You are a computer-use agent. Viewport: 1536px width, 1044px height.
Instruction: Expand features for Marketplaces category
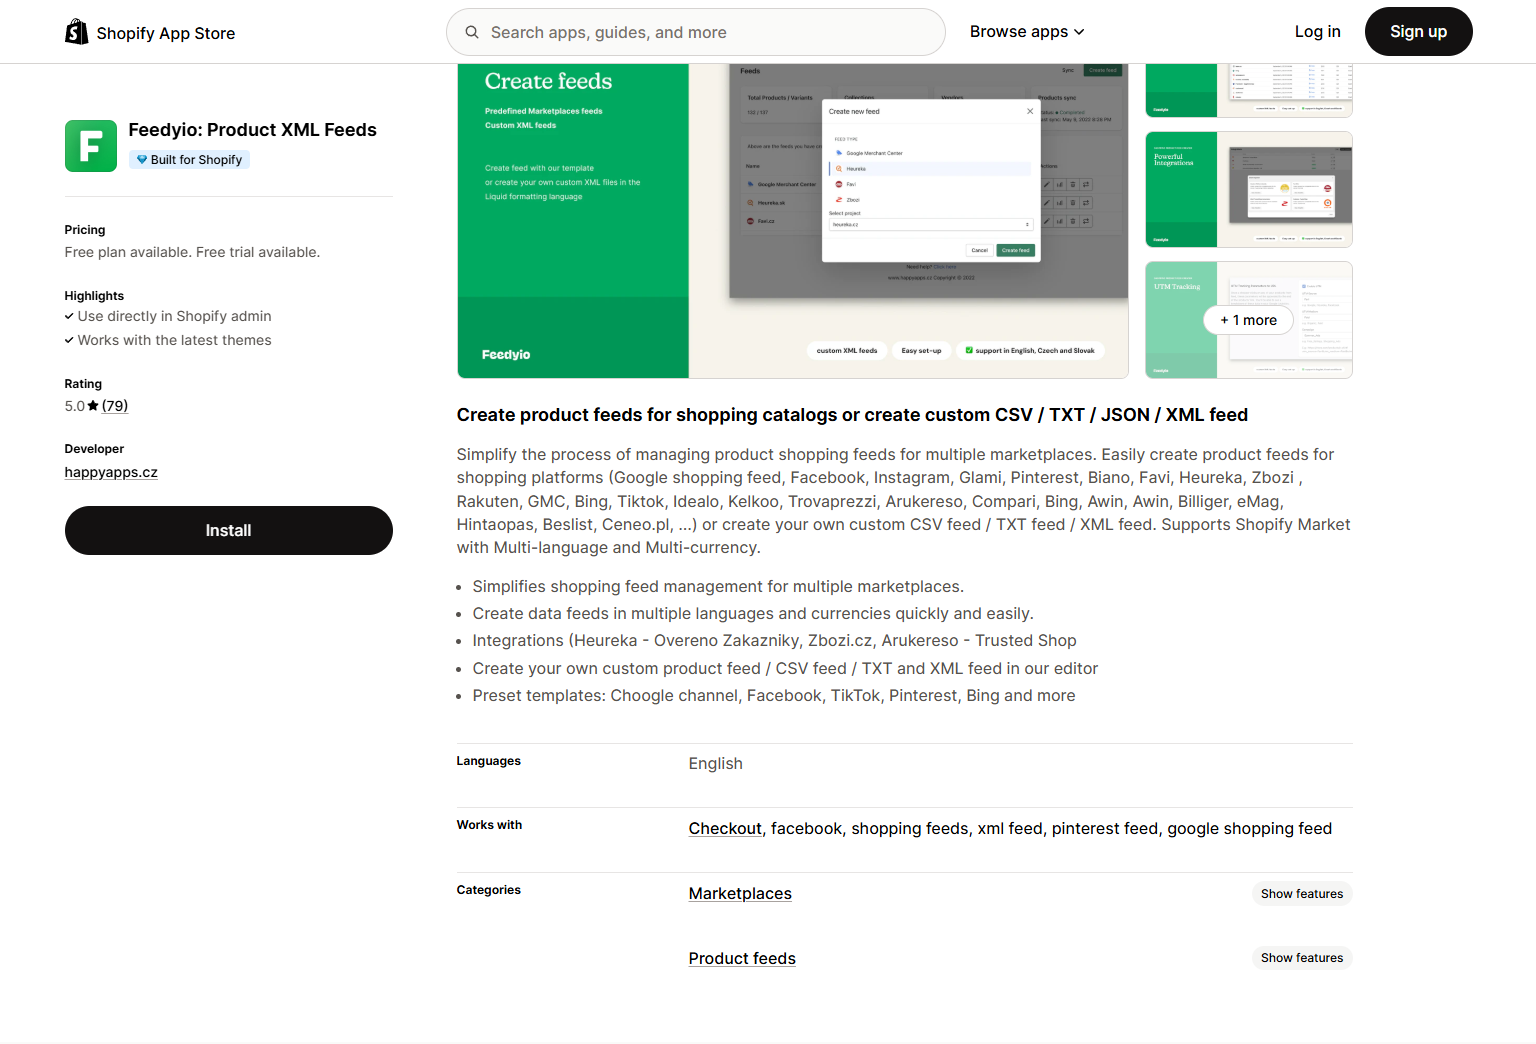coord(1301,894)
